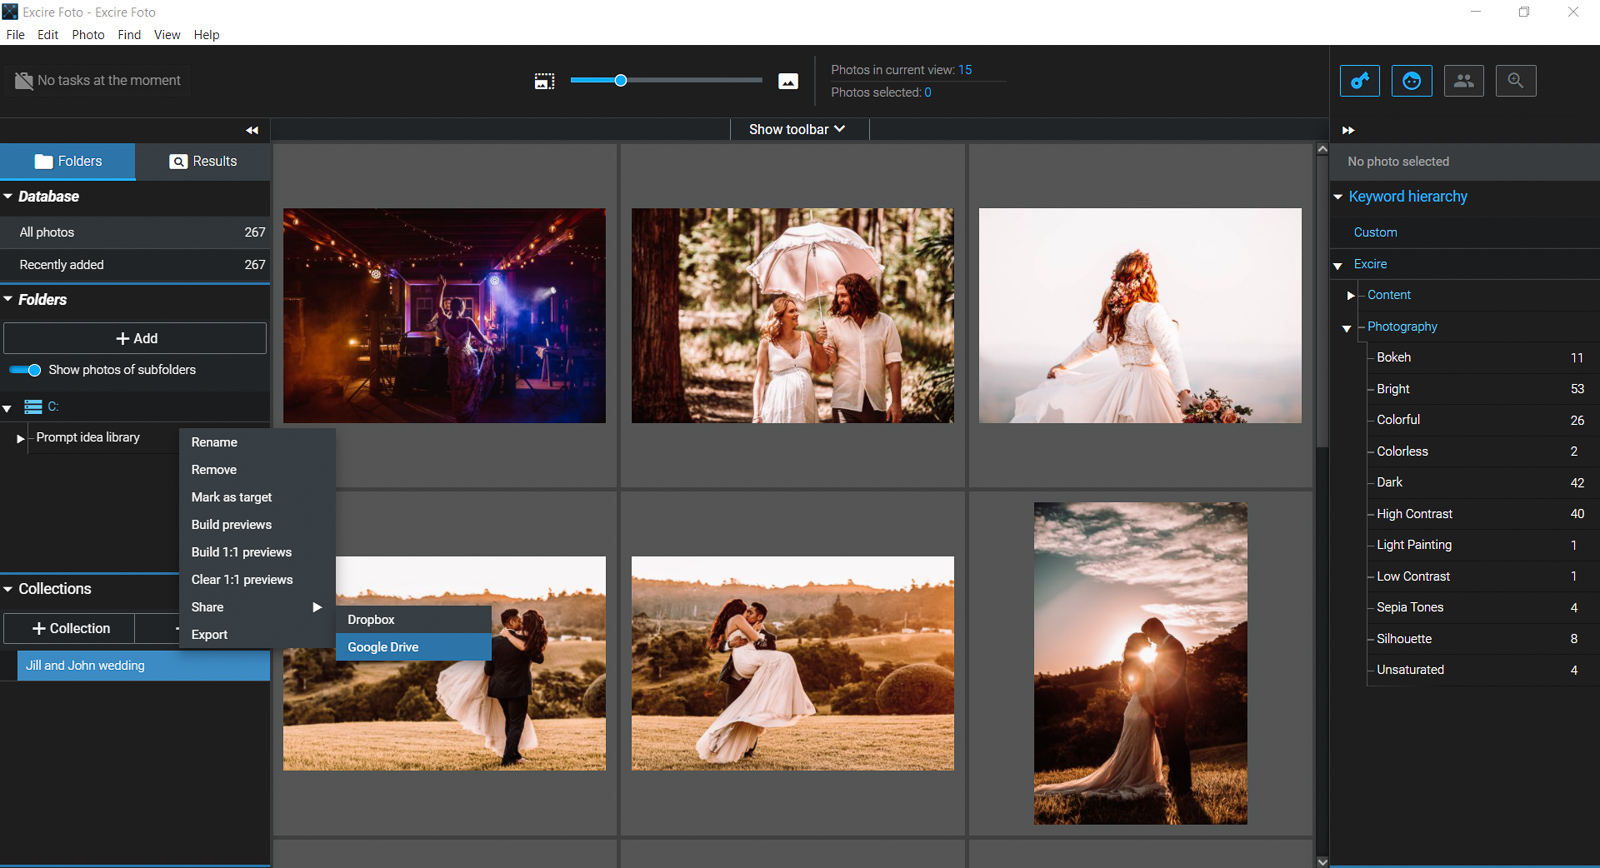Expand the Prompt idea library folder

tap(20, 438)
